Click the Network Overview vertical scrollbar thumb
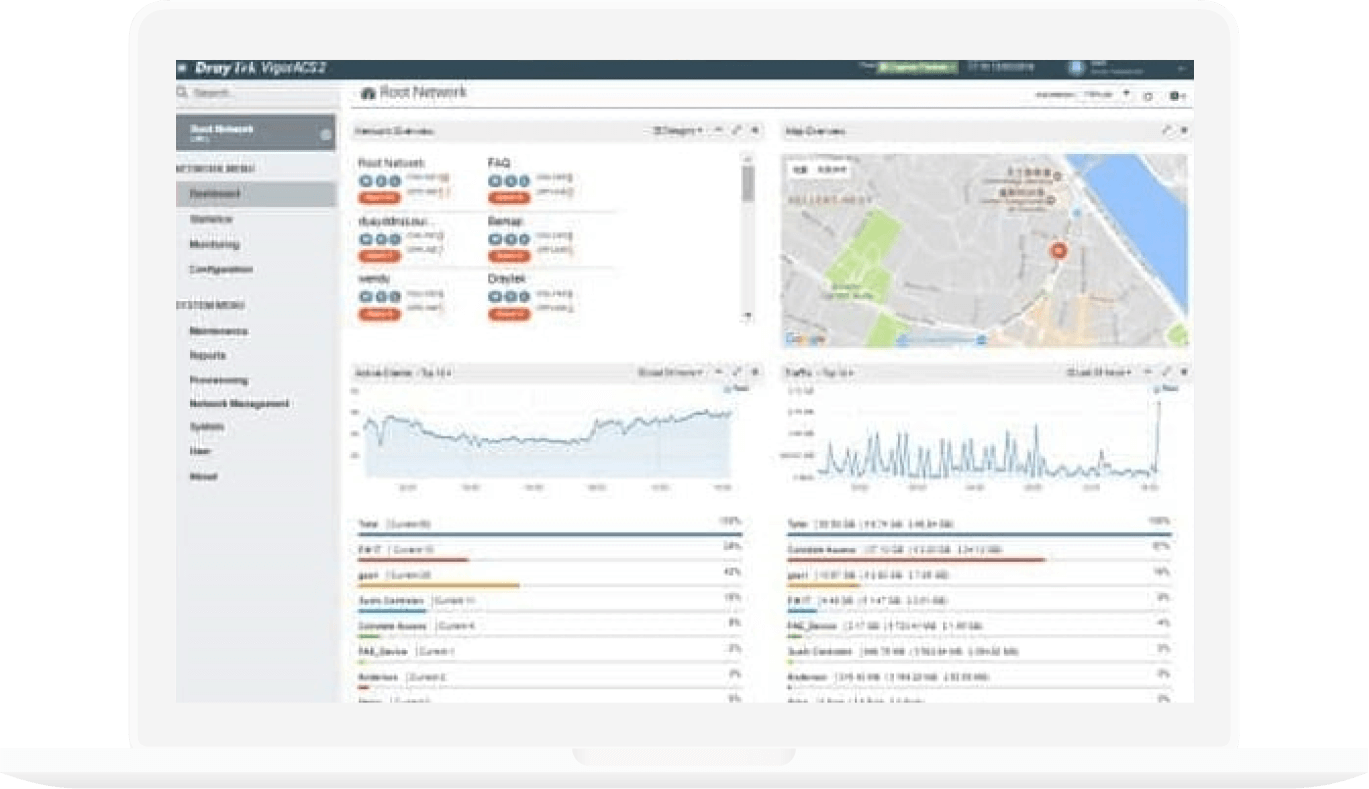This screenshot has height=789, width=1369. click(747, 182)
